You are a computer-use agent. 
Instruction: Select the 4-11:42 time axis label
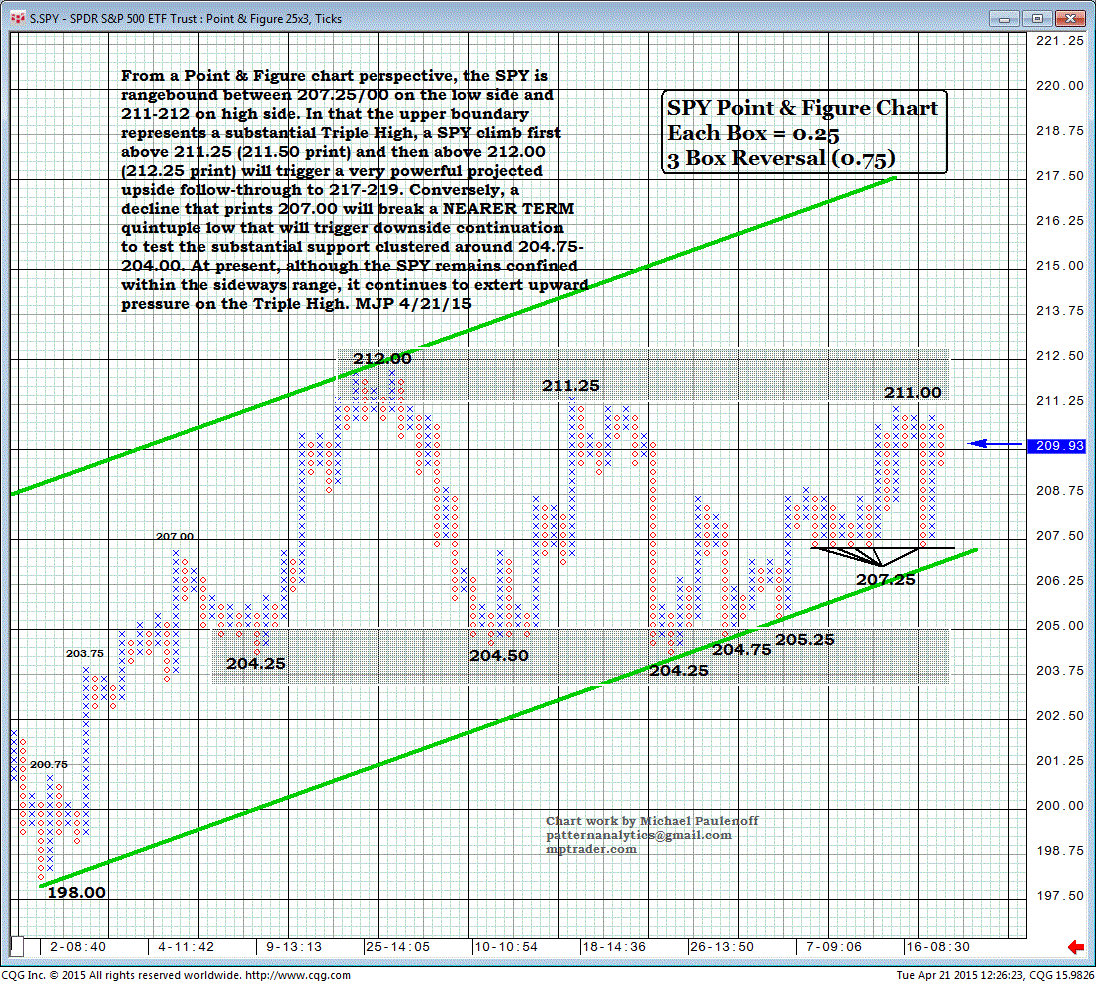click(185, 947)
